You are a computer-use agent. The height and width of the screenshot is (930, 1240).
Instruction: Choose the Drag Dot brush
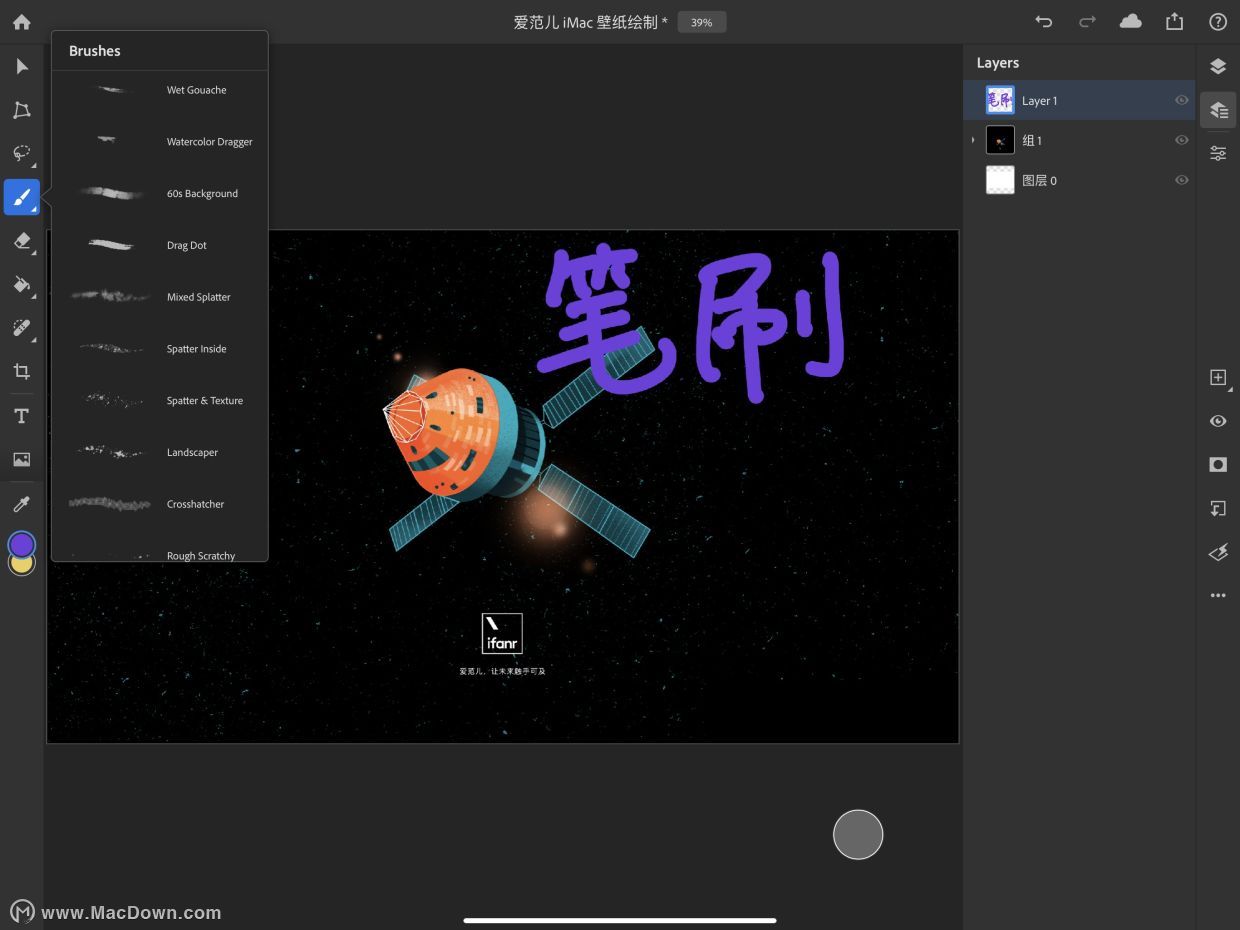point(160,245)
